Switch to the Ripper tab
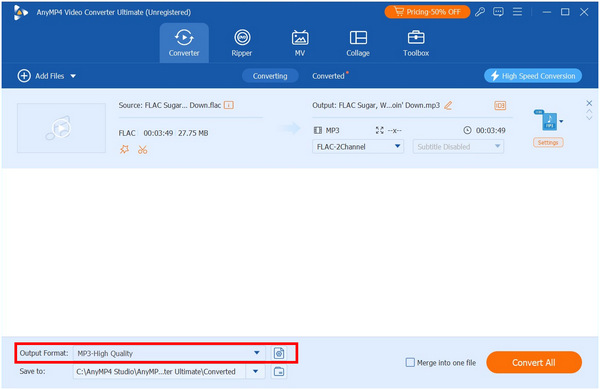 [x=242, y=43]
